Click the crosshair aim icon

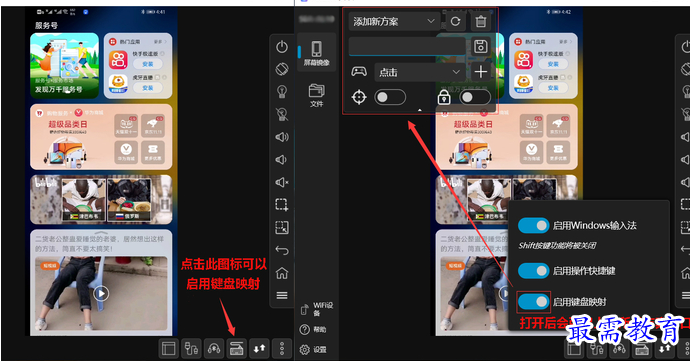click(x=359, y=97)
